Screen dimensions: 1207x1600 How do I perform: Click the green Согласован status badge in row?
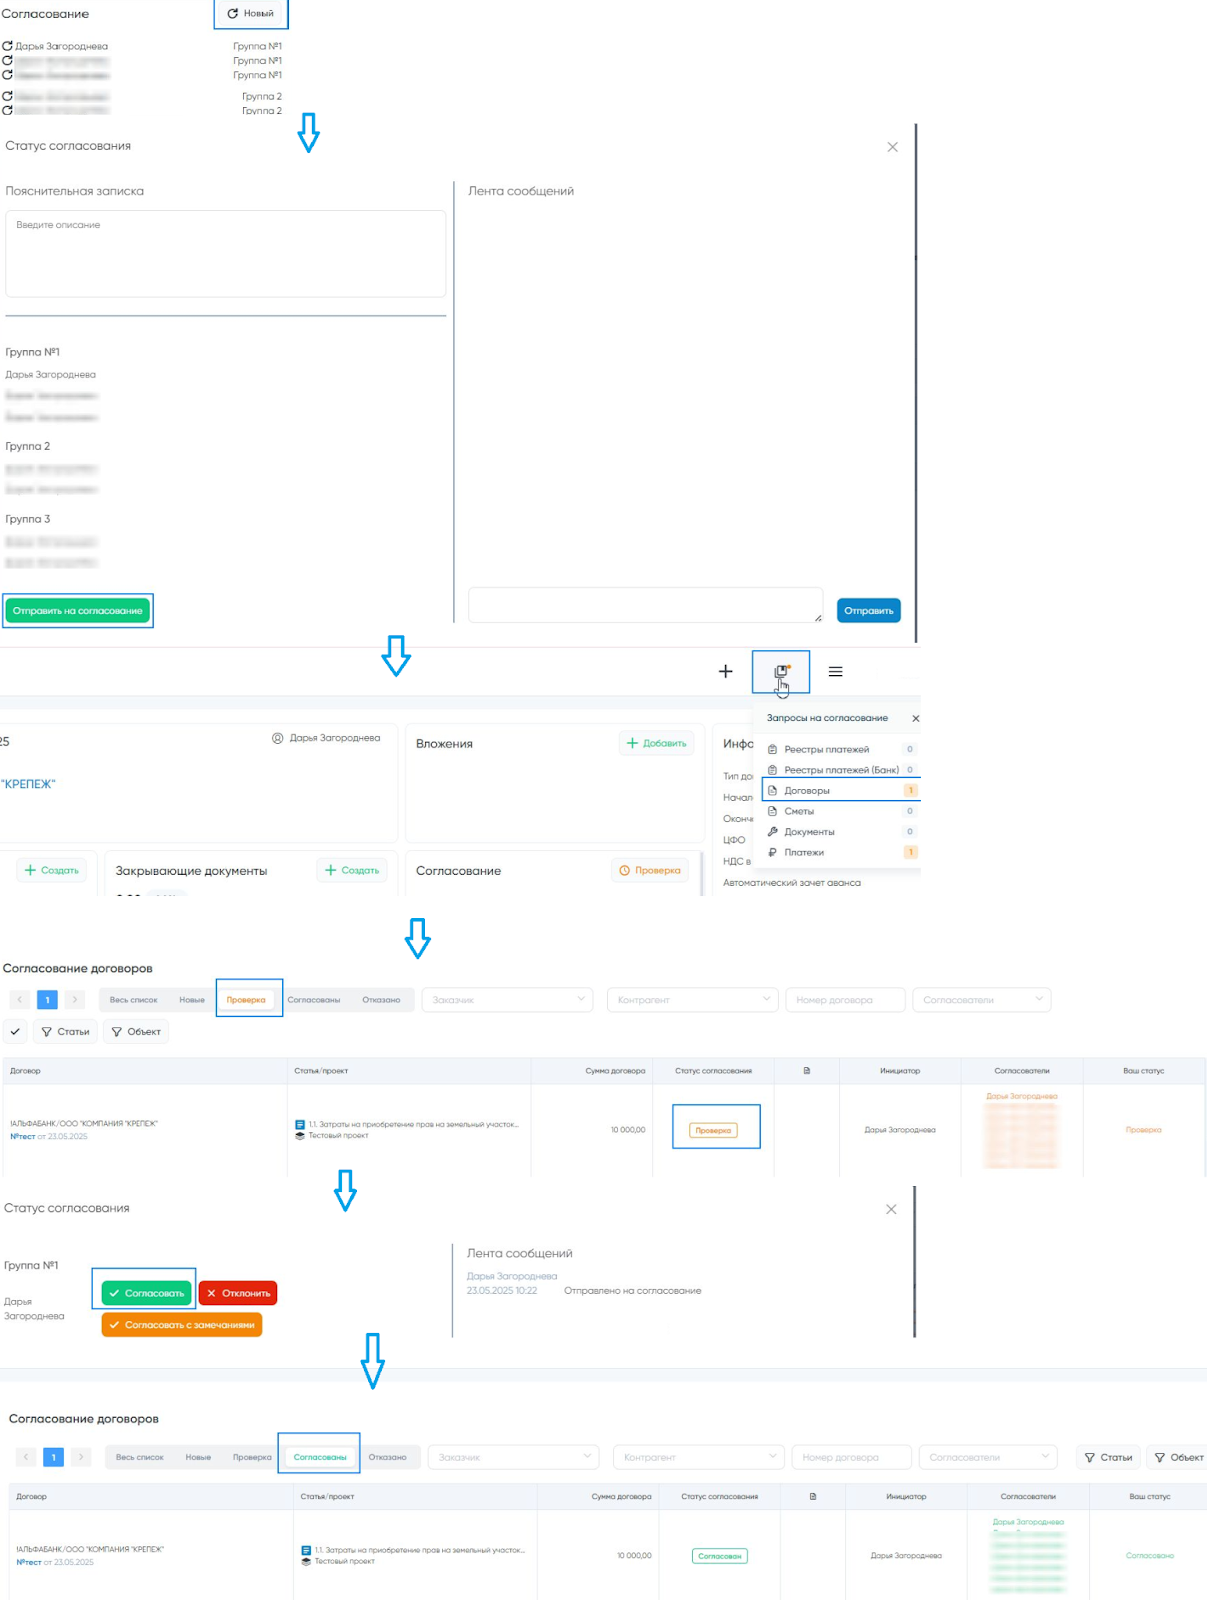719,1556
